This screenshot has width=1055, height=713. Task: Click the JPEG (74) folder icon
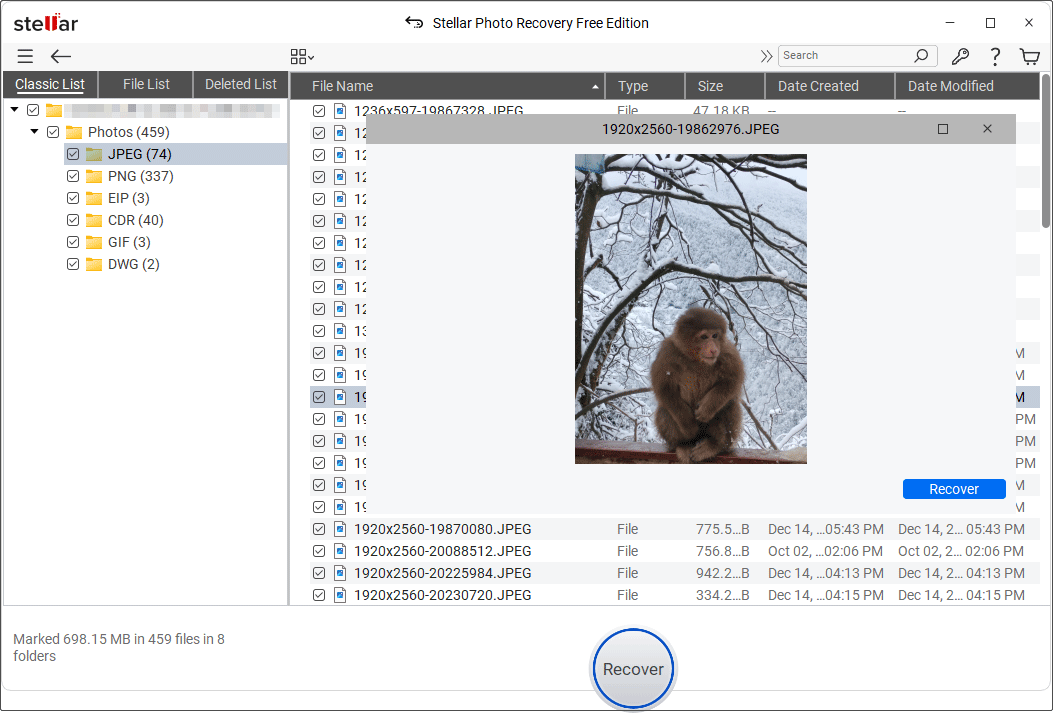click(x=94, y=154)
